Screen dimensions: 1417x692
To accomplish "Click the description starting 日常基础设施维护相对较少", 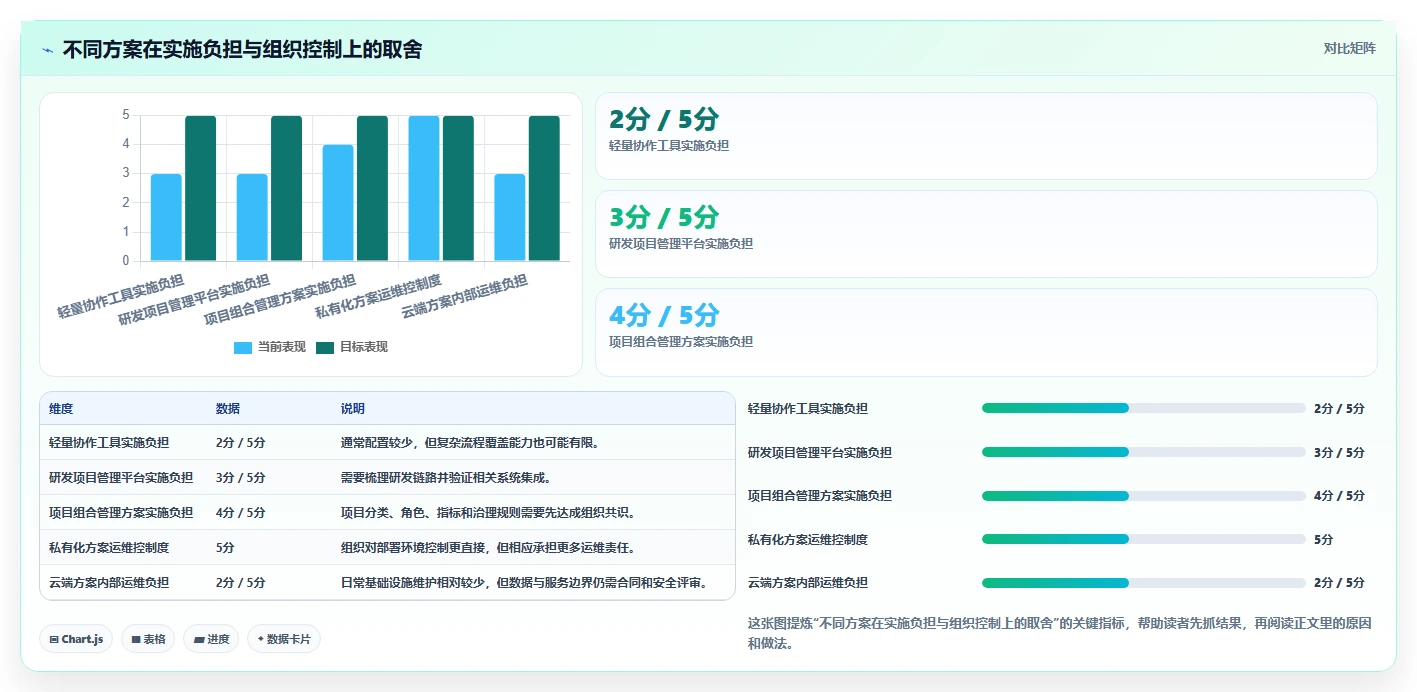I will (x=524, y=582).
